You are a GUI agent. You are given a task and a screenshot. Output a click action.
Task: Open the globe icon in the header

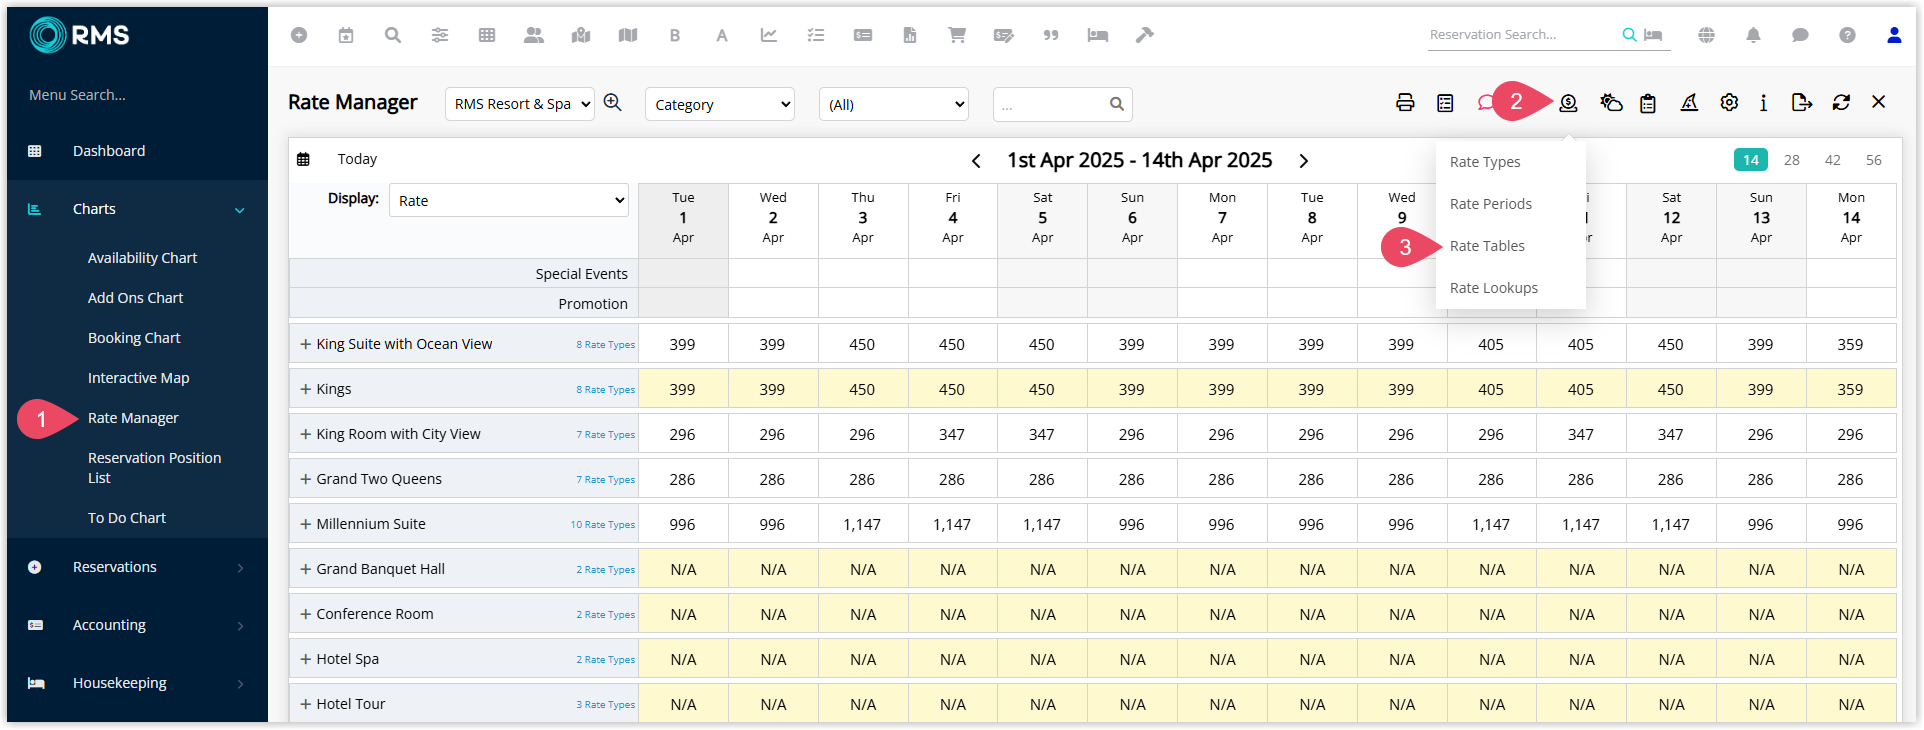pos(1707,35)
